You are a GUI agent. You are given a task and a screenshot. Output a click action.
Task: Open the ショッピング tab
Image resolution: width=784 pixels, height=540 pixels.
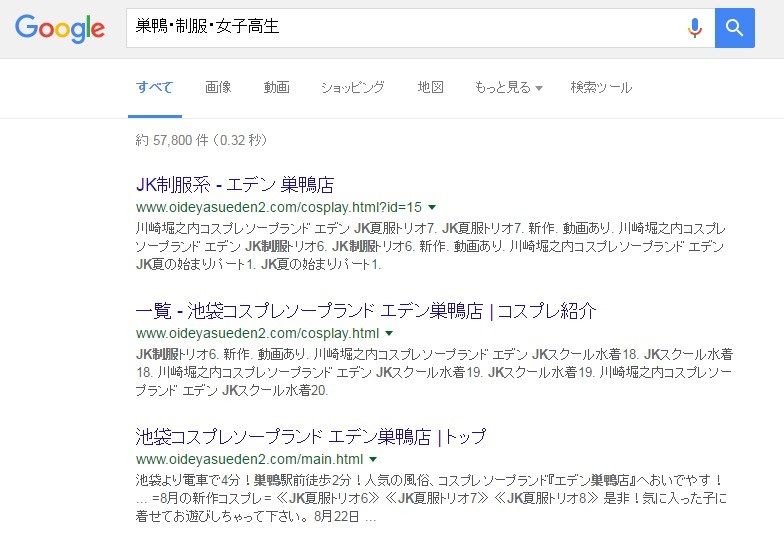tap(352, 88)
